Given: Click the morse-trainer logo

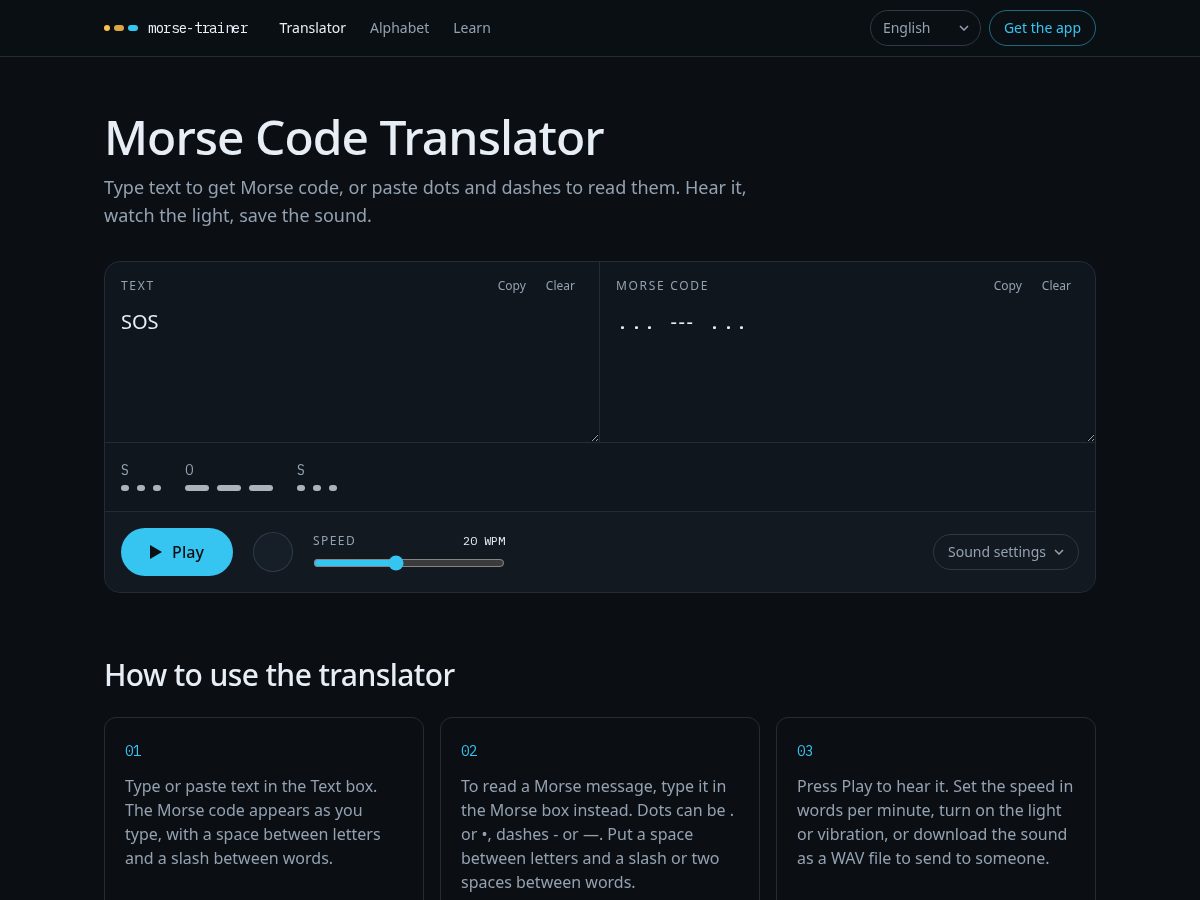Looking at the screenshot, I should 176,28.
